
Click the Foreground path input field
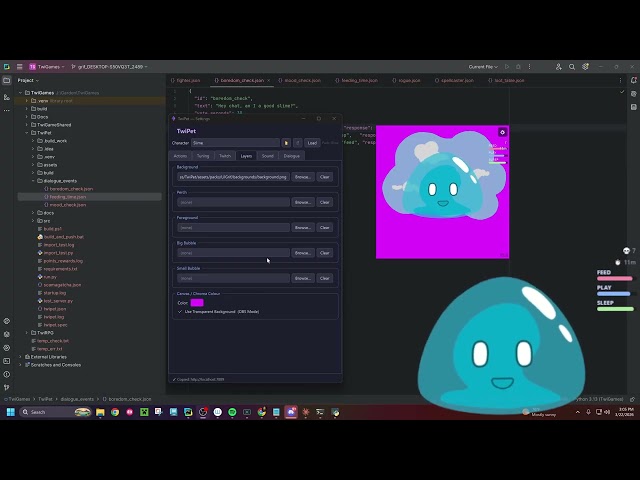[233, 228]
